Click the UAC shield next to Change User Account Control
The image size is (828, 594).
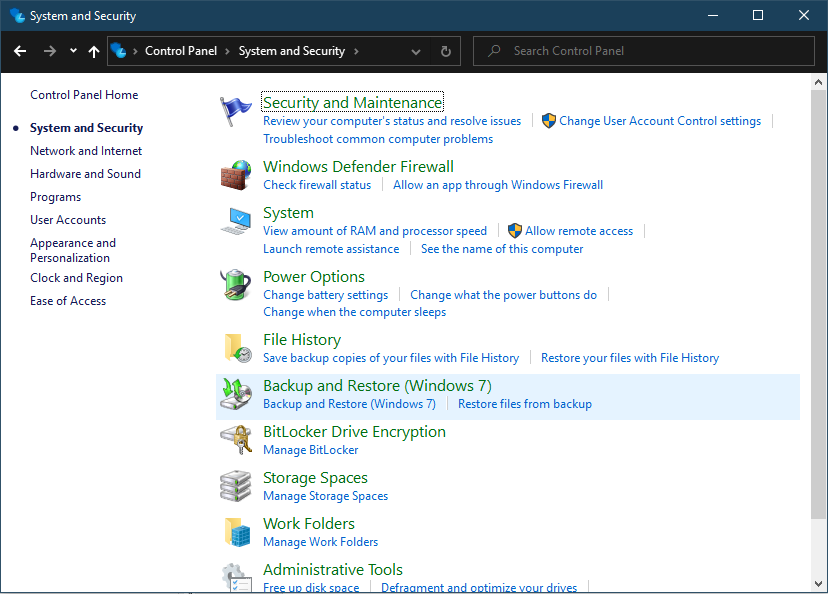[x=549, y=121]
